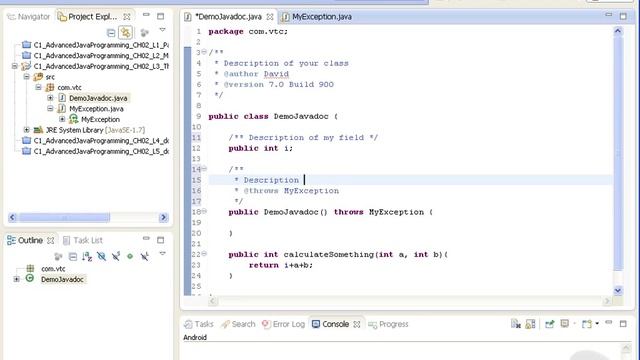Switch to the Navigator tab
This screenshot has width=640, height=360.
tap(29, 17)
